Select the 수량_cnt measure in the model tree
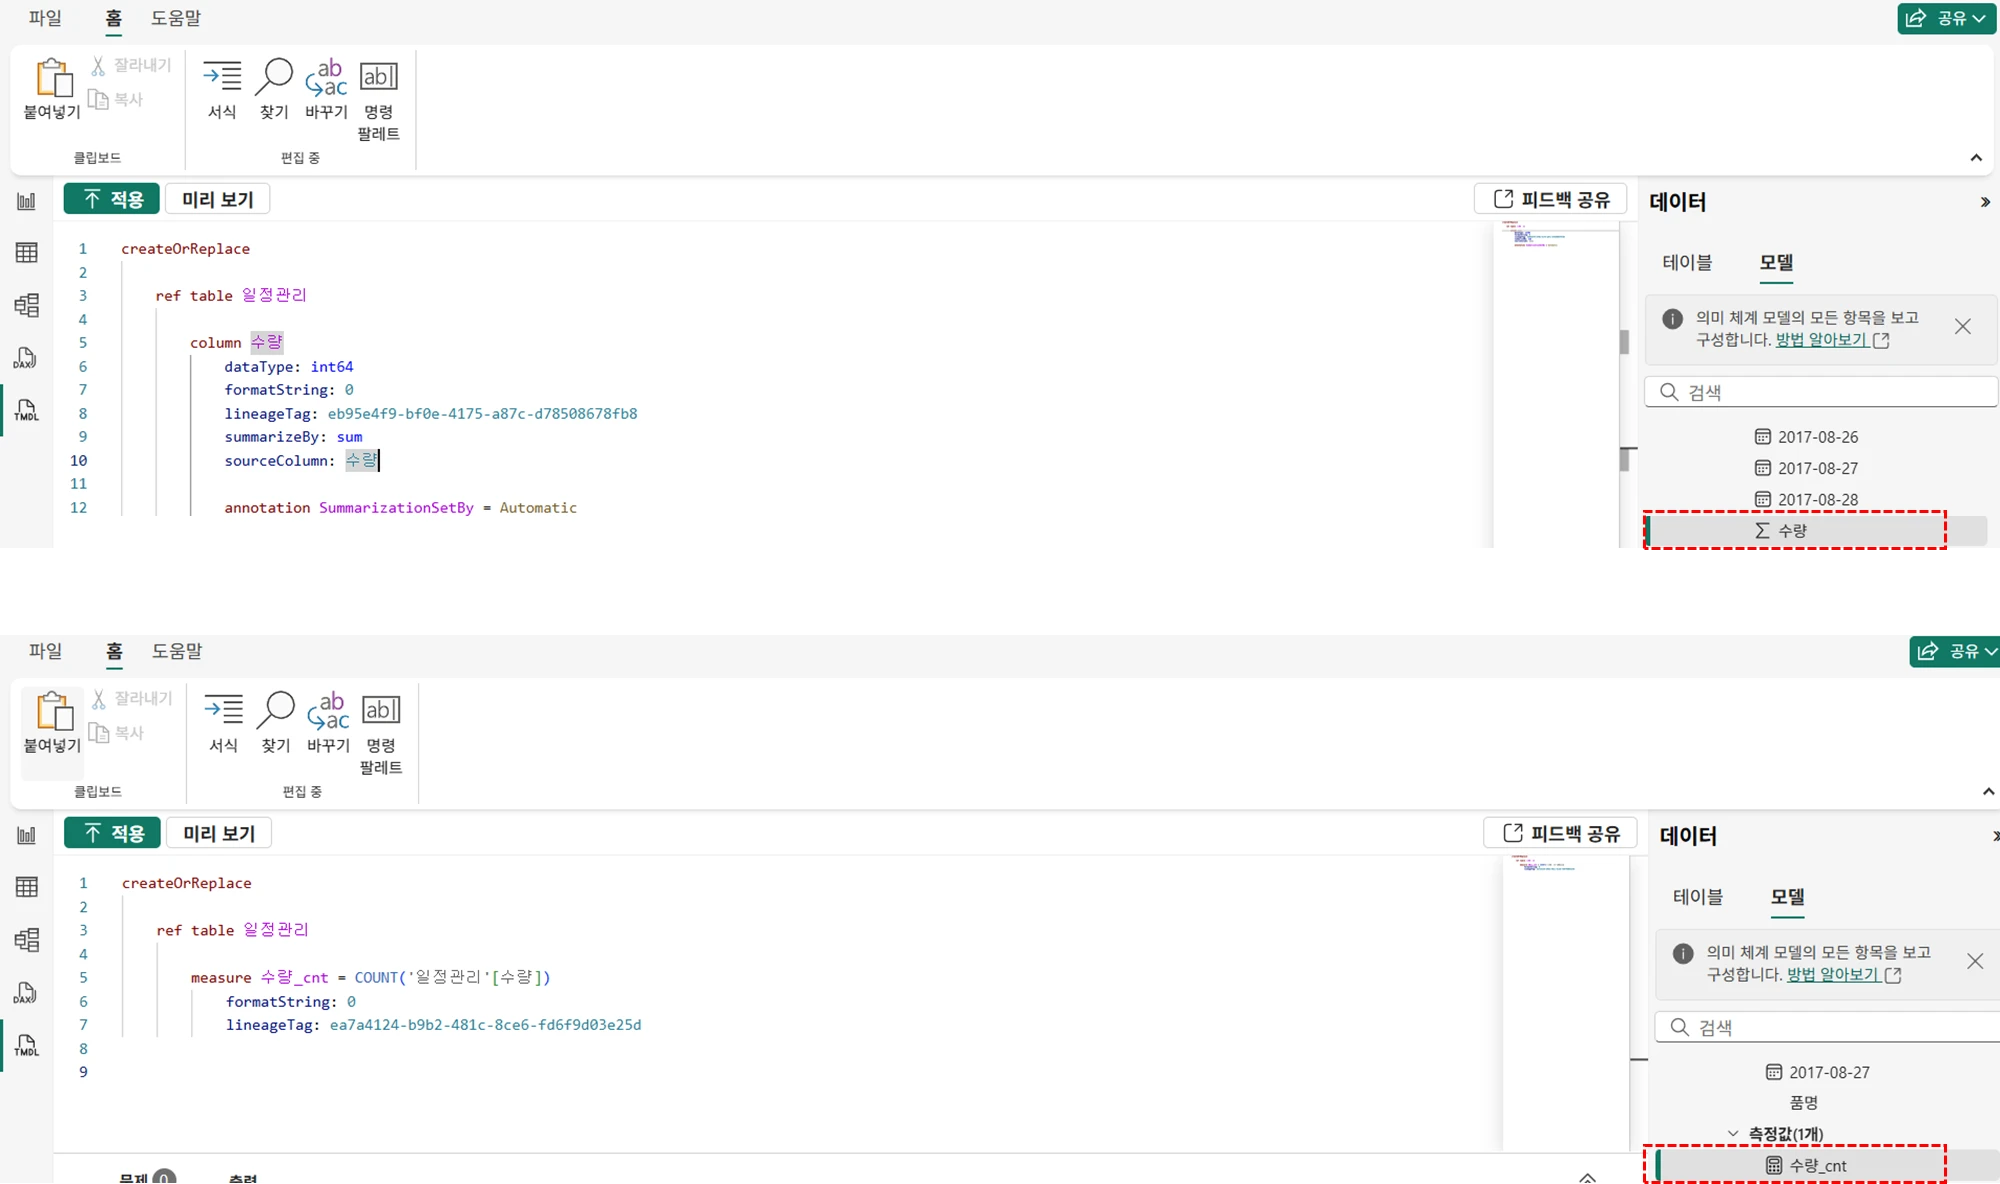The width and height of the screenshot is (2000, 1184). (x=1817, y=1166)
